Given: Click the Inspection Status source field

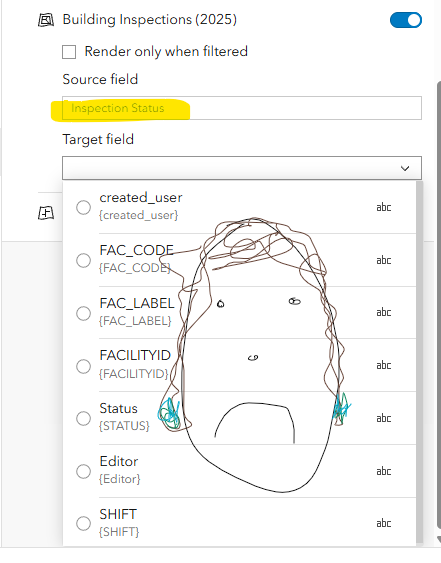Looking at the screenshot, I should (242, 108).
